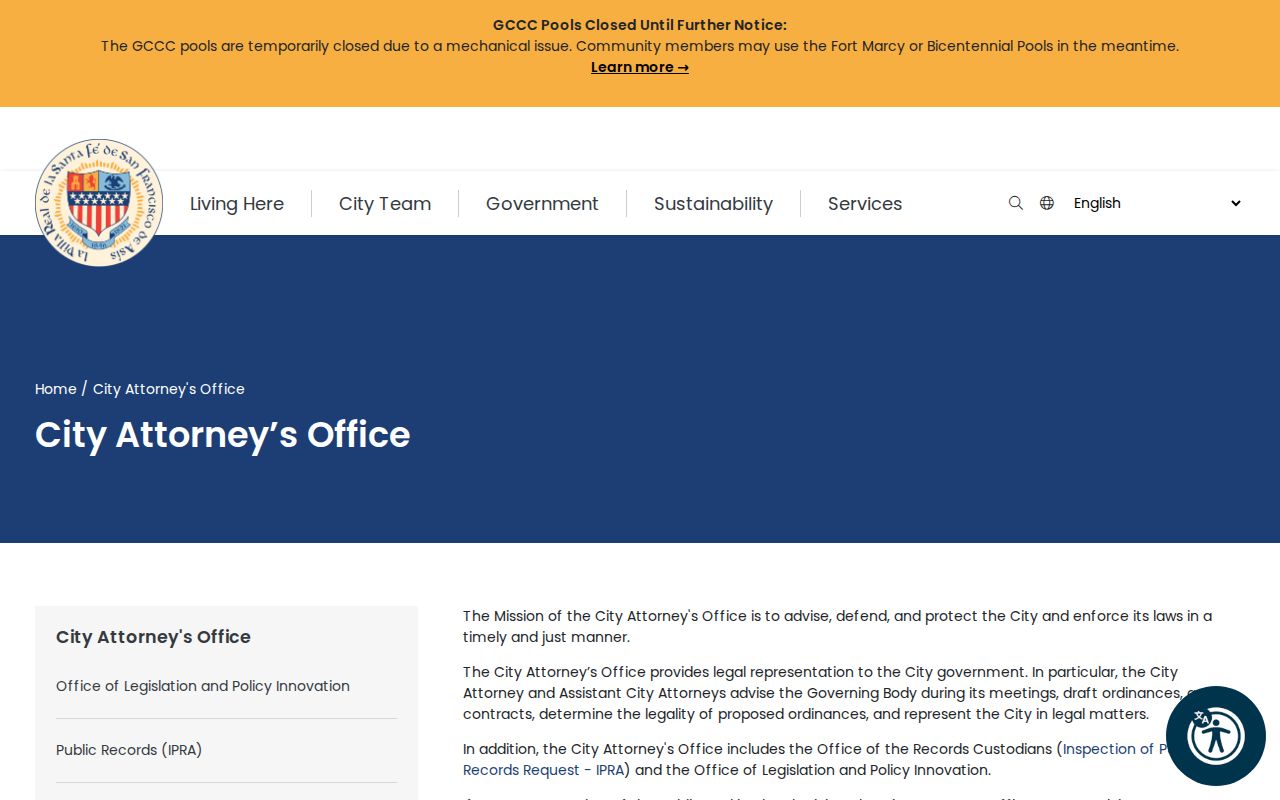Open the accessibility widget button
Viewport: 1280px width, 800px height.
(1216, 736)
